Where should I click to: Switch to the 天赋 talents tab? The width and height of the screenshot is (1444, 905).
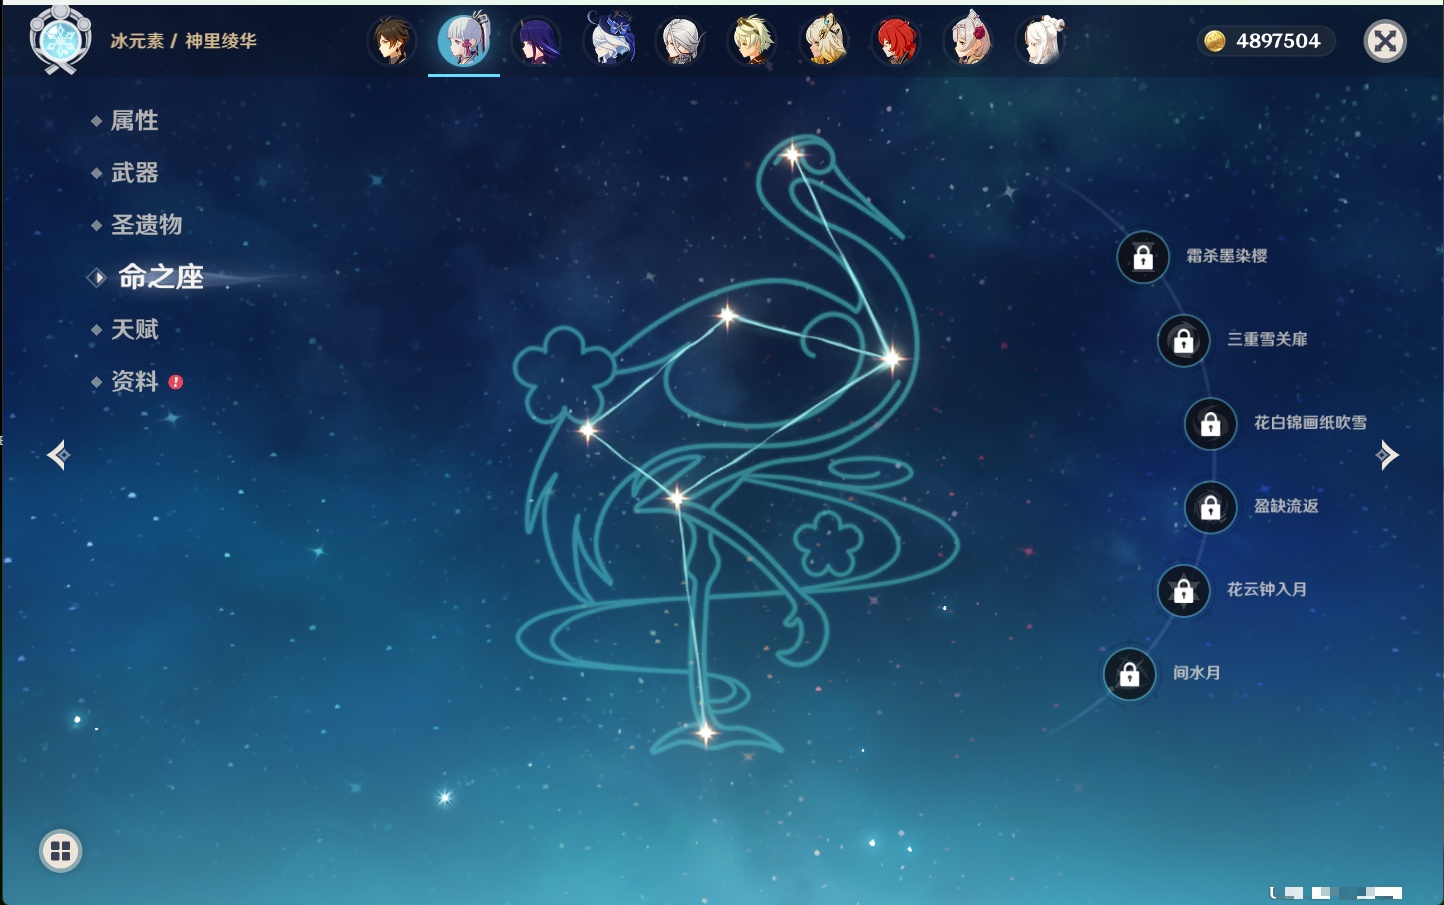click(x=134, y=329)
